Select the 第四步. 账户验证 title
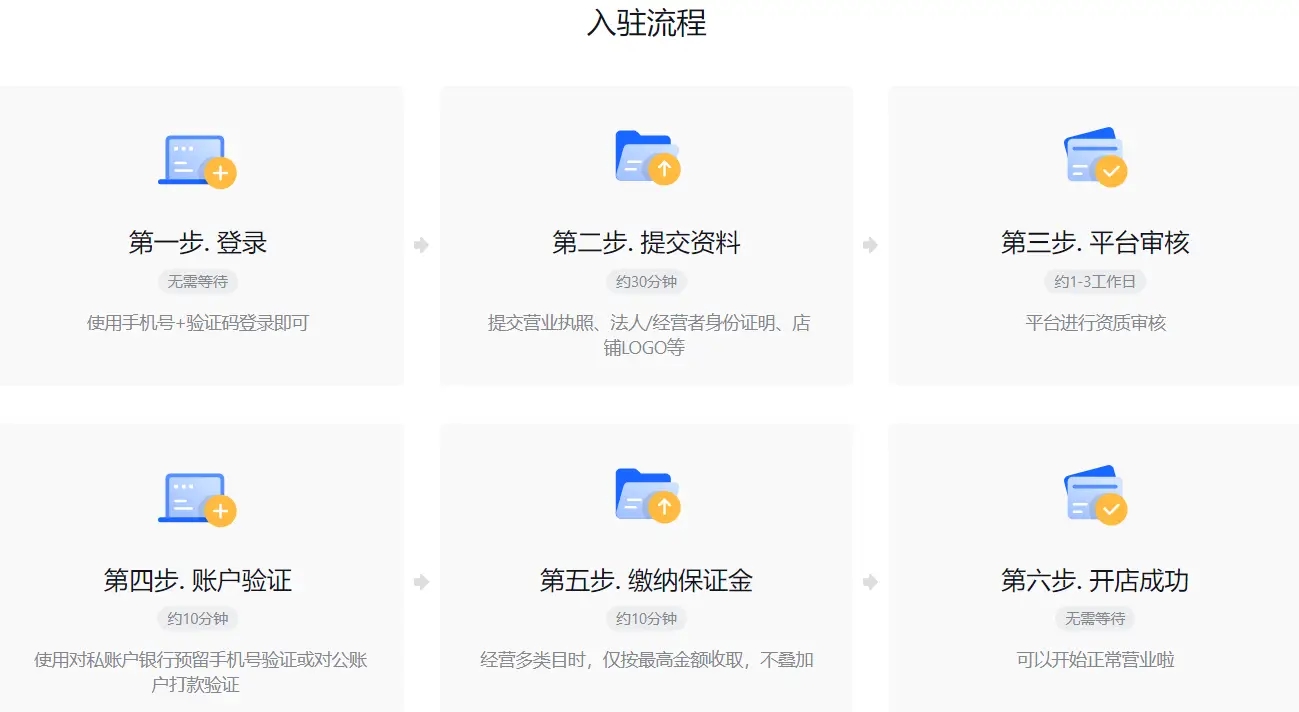The width and height of the screenshot is (1299, 712). (x=198, y=580)
